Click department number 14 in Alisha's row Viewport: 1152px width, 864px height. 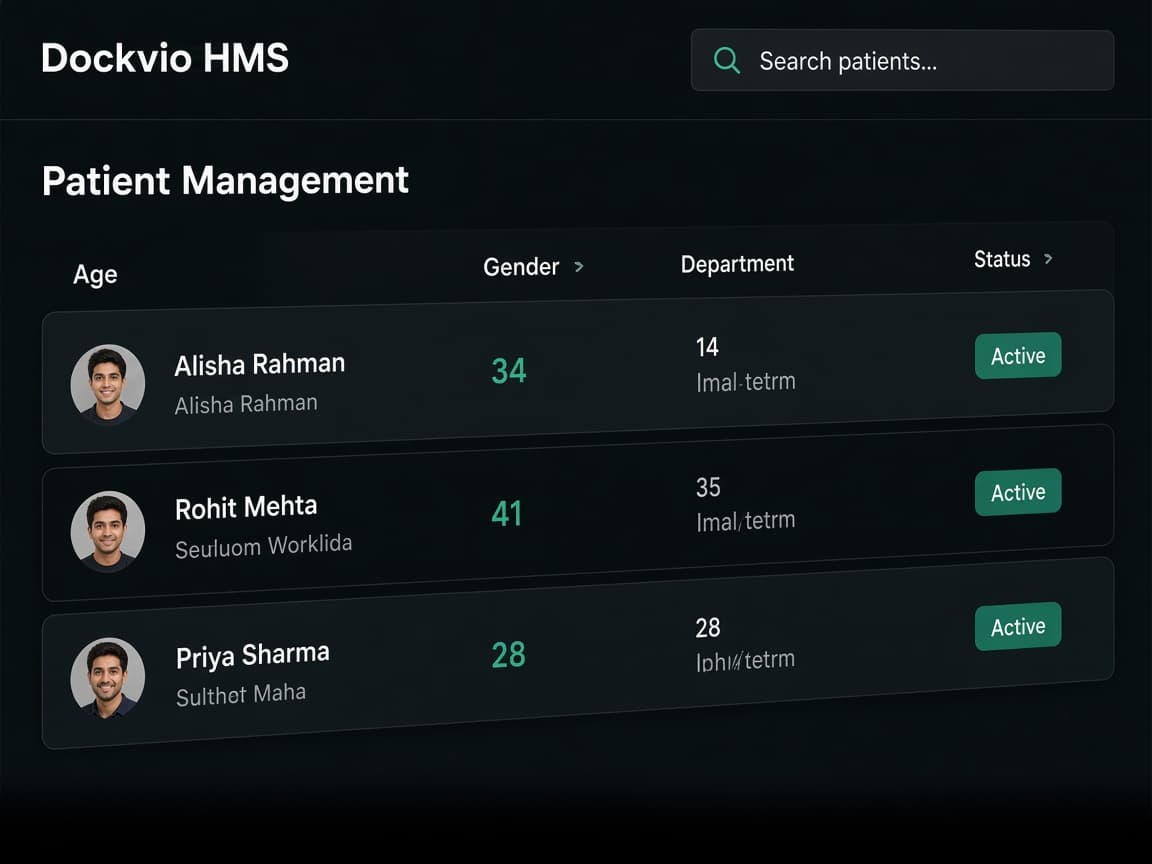pyautogui.click(x=707, y=347)
